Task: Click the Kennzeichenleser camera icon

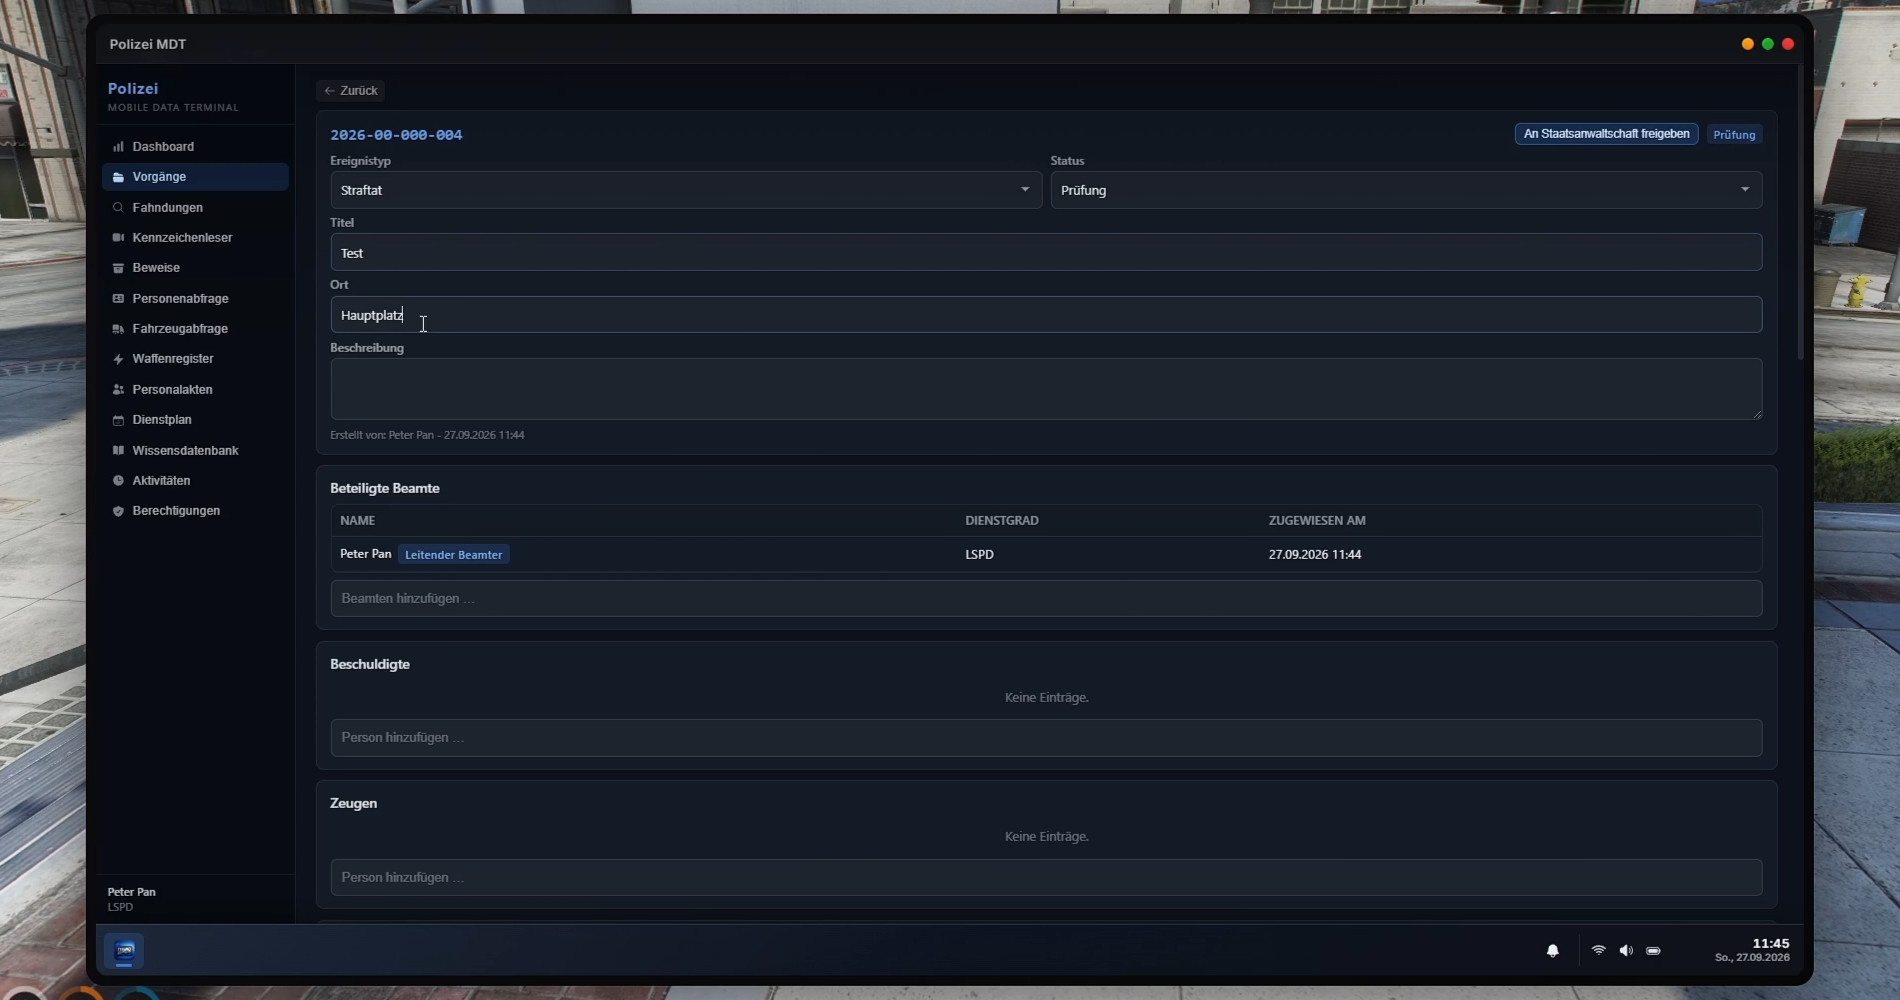Action: click(118, 238)
